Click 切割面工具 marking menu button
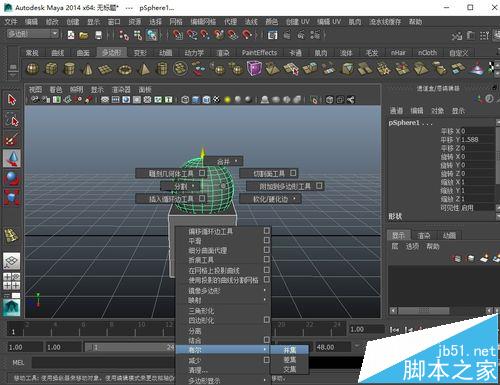Screen dimensions: 500x385 coord(269,173)
